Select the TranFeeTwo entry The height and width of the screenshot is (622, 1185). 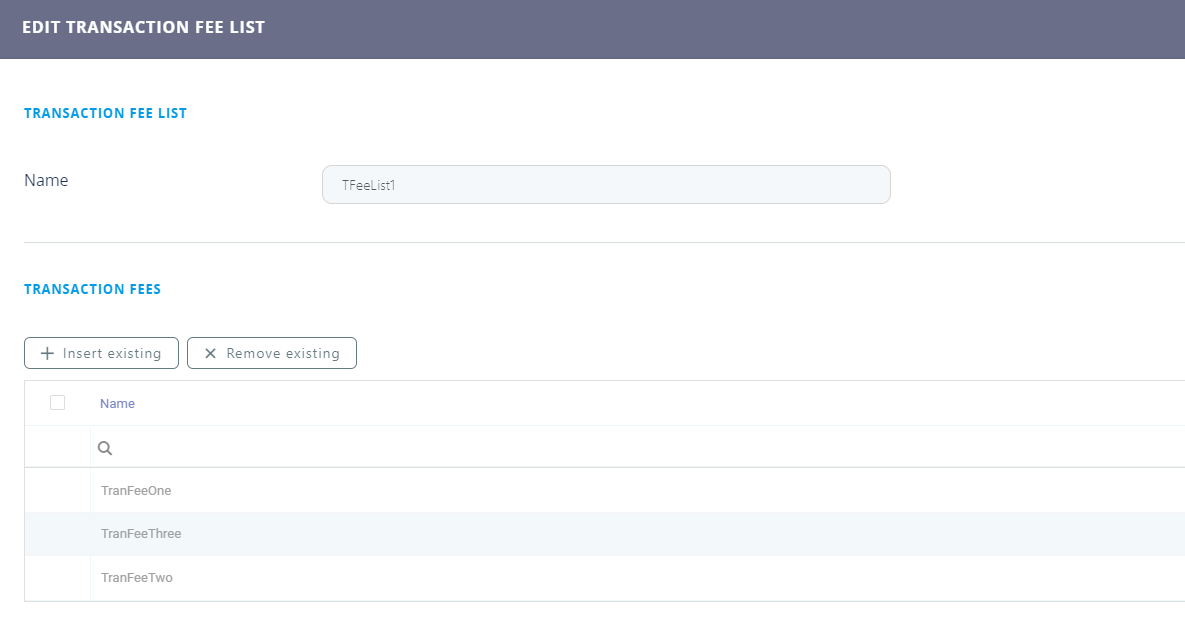[137, 578]
